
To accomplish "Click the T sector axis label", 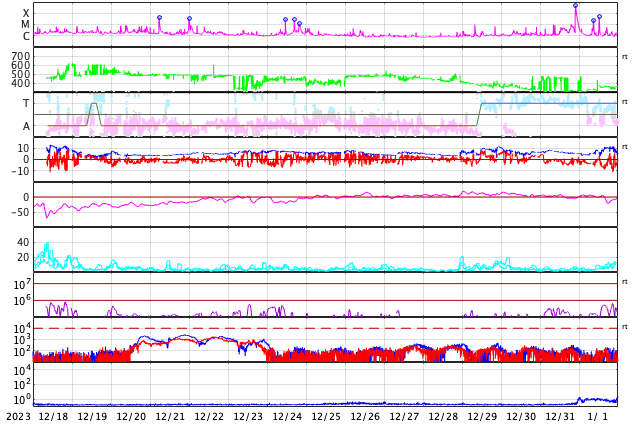I will (26, 103).
